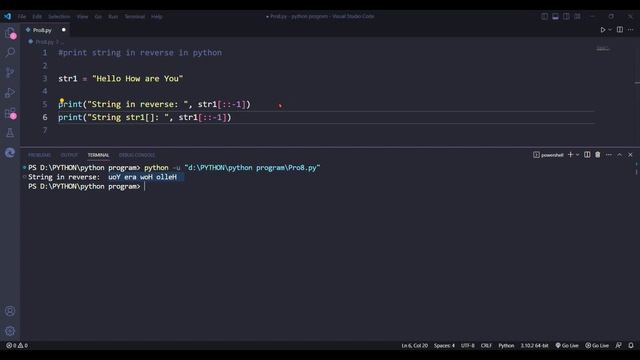Open the Run and Debug view
Viewport: 640px width, 360px height.
pos(10,93)
